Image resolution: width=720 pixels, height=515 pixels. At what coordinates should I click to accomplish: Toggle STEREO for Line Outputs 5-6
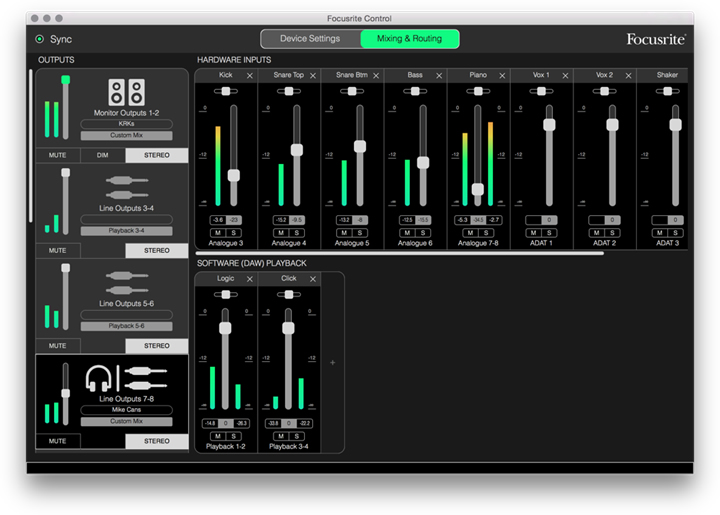click(x=156, y=346)
